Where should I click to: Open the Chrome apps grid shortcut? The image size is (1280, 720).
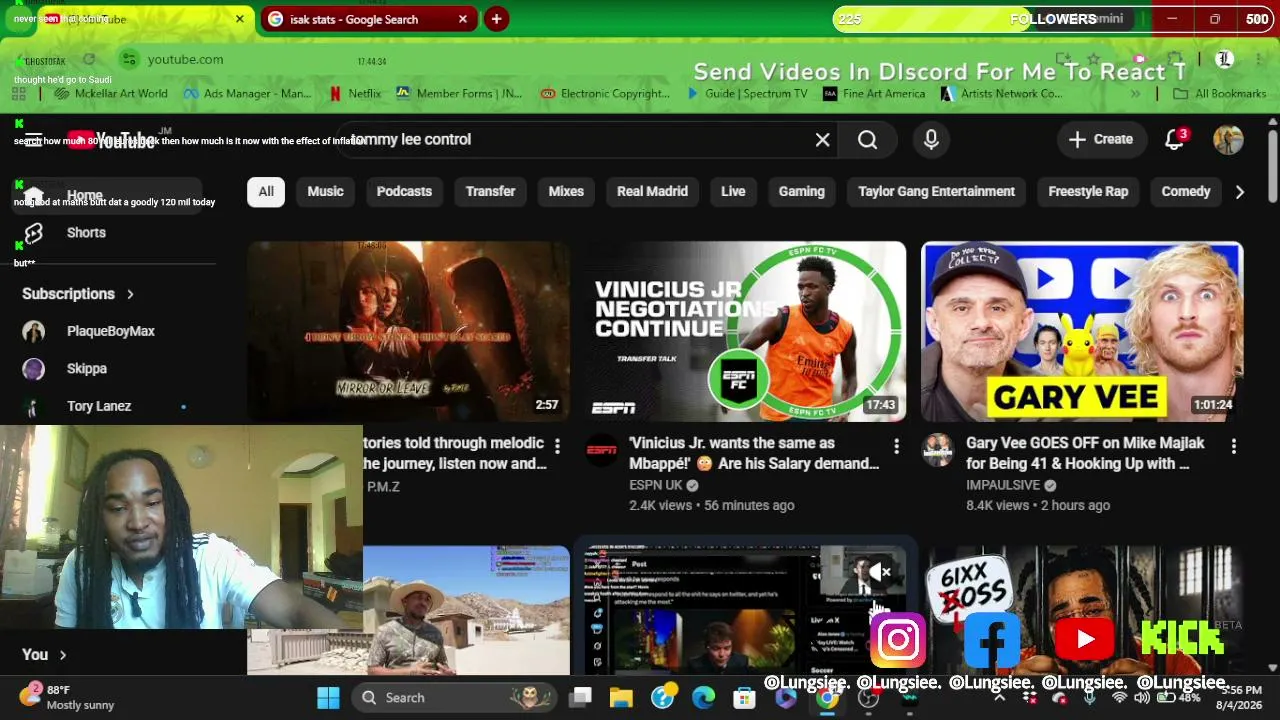pyautogui.click(x=19, y=94)
